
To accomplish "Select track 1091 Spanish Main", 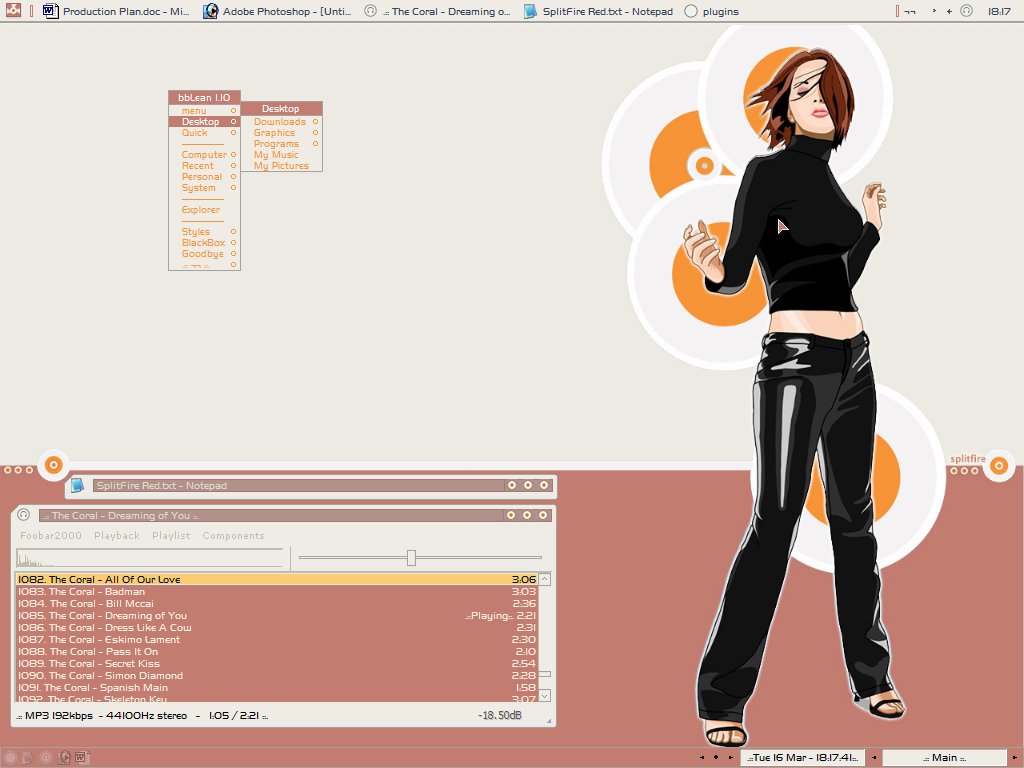I will 277,687.
